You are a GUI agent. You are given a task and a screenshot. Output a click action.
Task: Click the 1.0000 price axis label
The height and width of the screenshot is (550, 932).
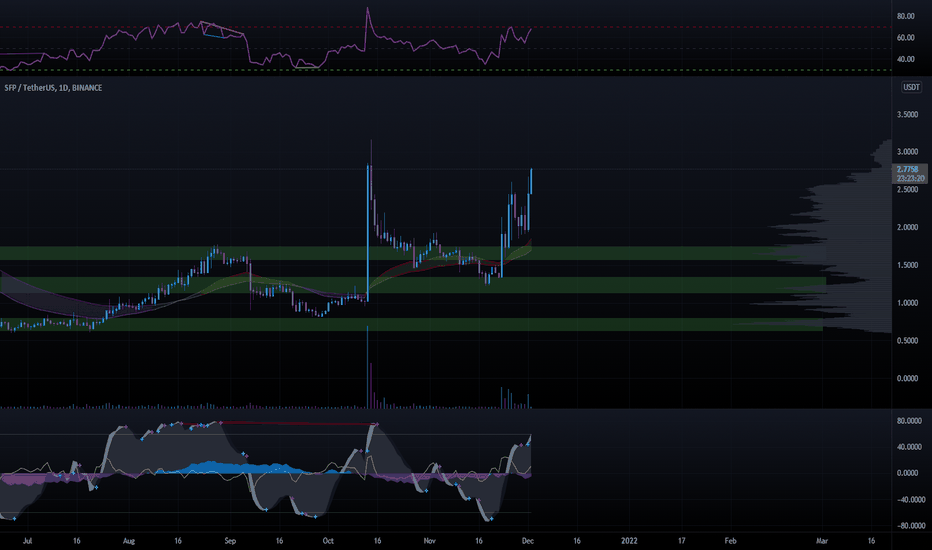(x=907, y=303)
